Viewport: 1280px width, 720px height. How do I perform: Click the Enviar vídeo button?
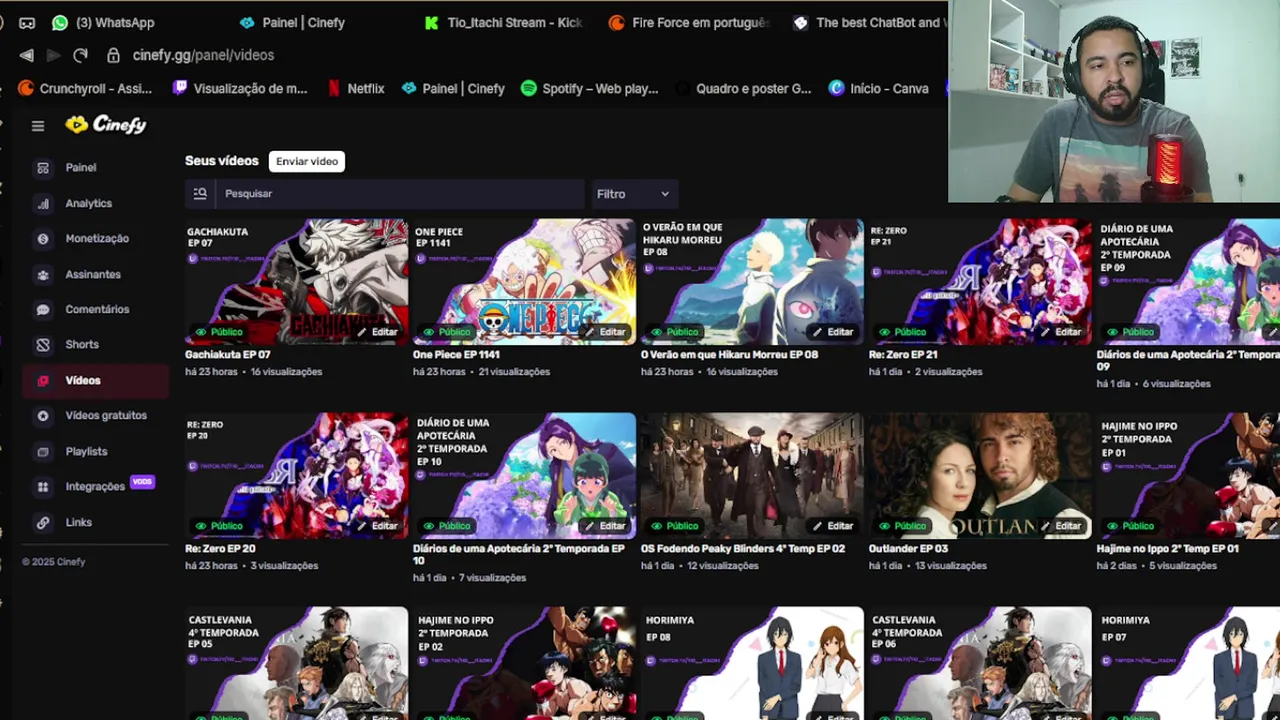[x=307, y=161]
